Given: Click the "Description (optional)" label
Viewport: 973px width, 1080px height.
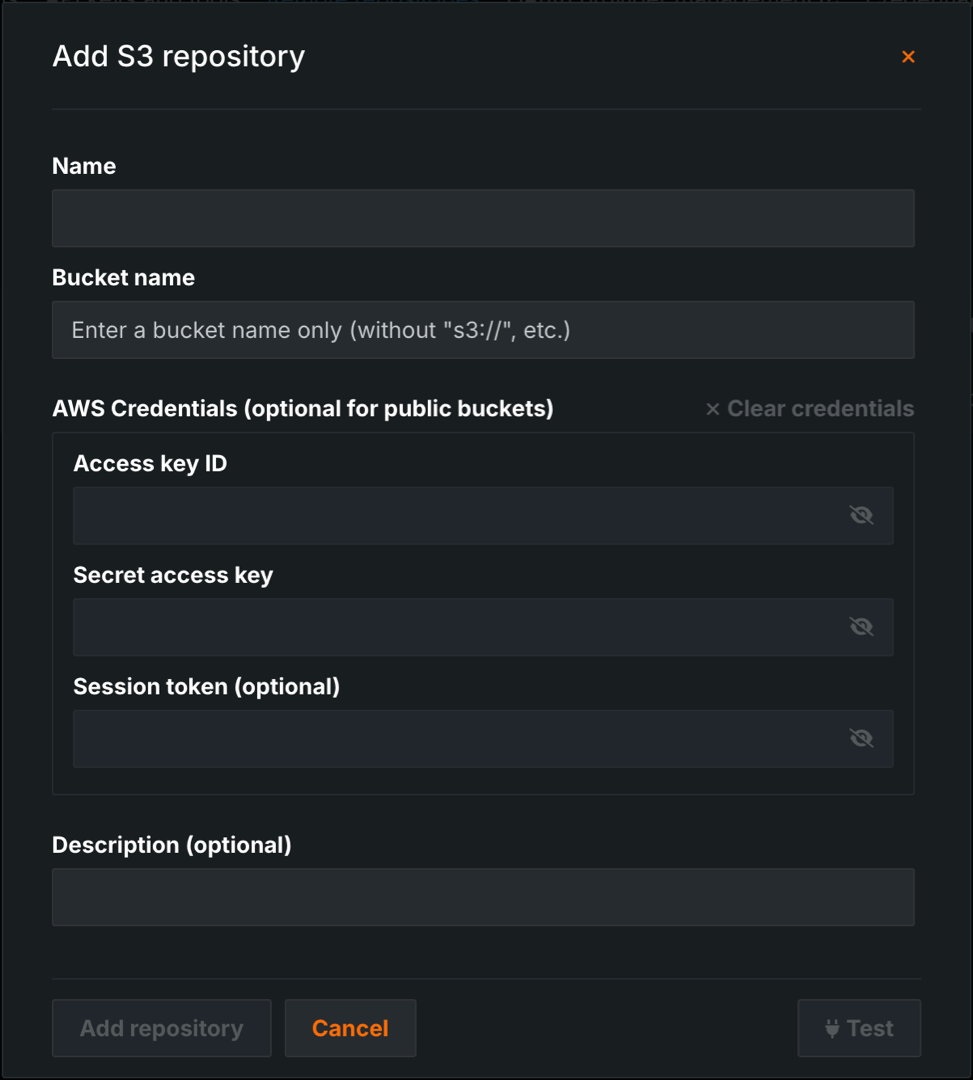Looking at the screenshot, I should click(172, 845).
